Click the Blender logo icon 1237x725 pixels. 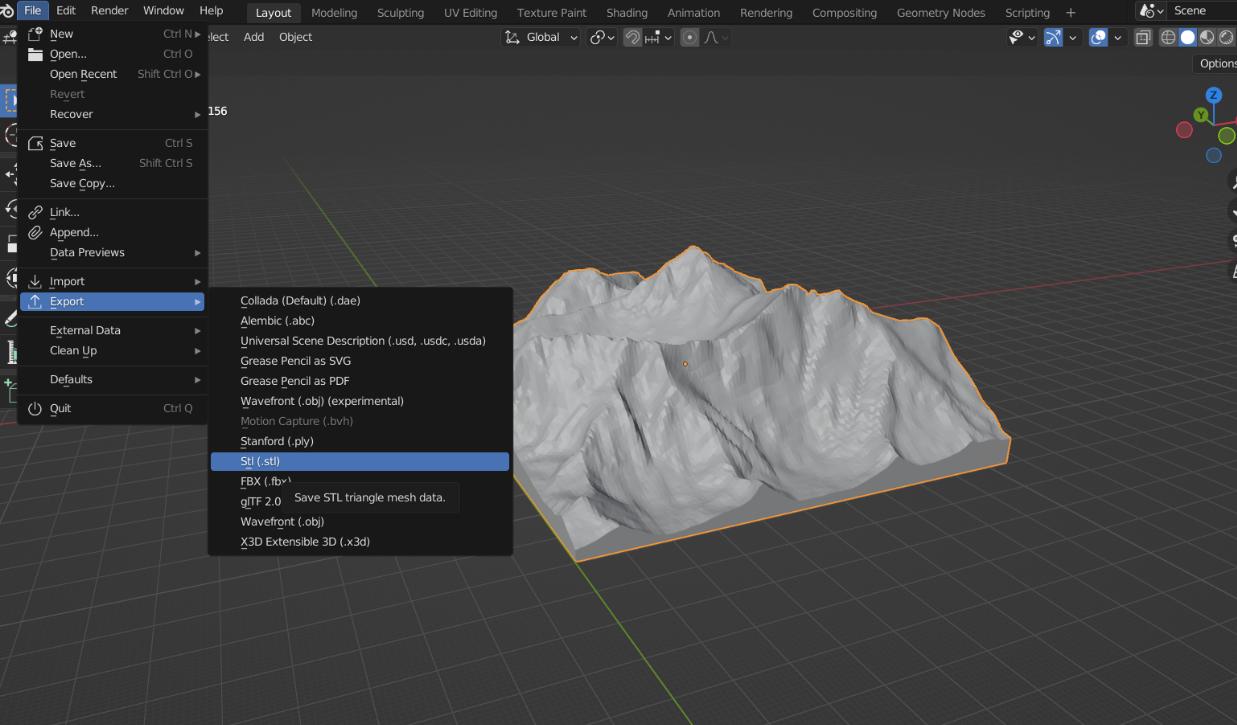pyautogui.click(x=7, y=11)
